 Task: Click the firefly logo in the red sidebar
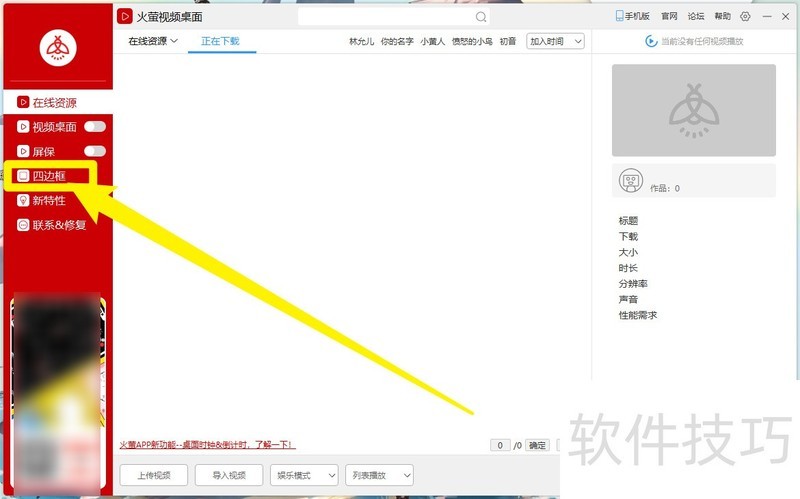[x=58, y=48]
